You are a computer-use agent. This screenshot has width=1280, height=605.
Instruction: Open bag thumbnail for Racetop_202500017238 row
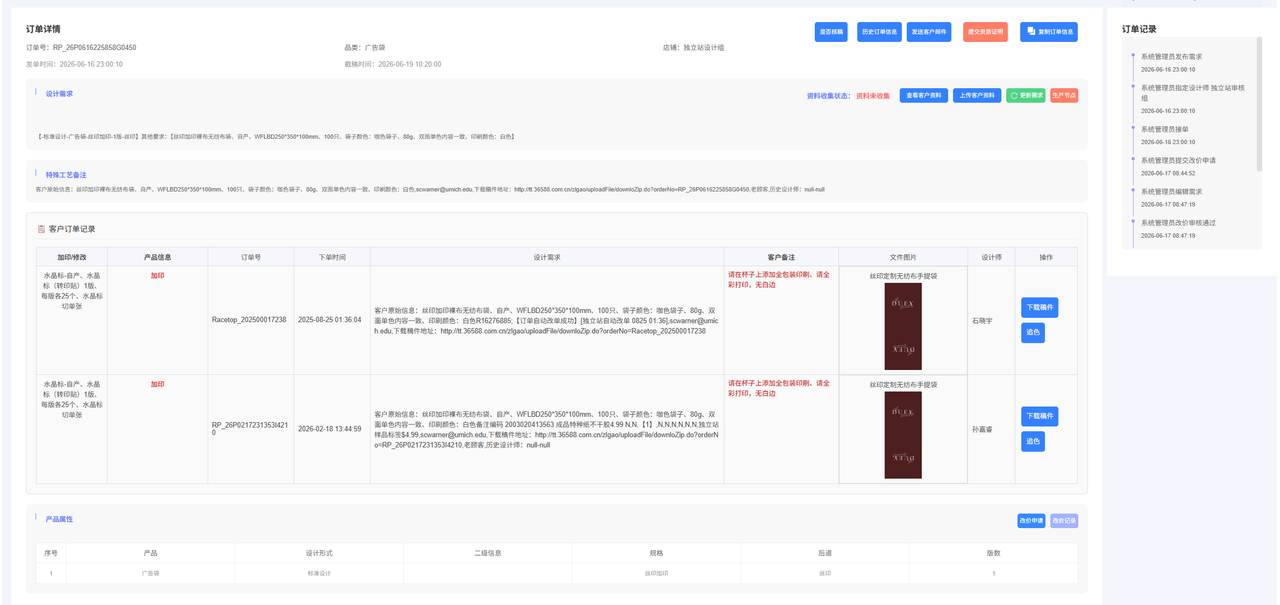(903, 326)
